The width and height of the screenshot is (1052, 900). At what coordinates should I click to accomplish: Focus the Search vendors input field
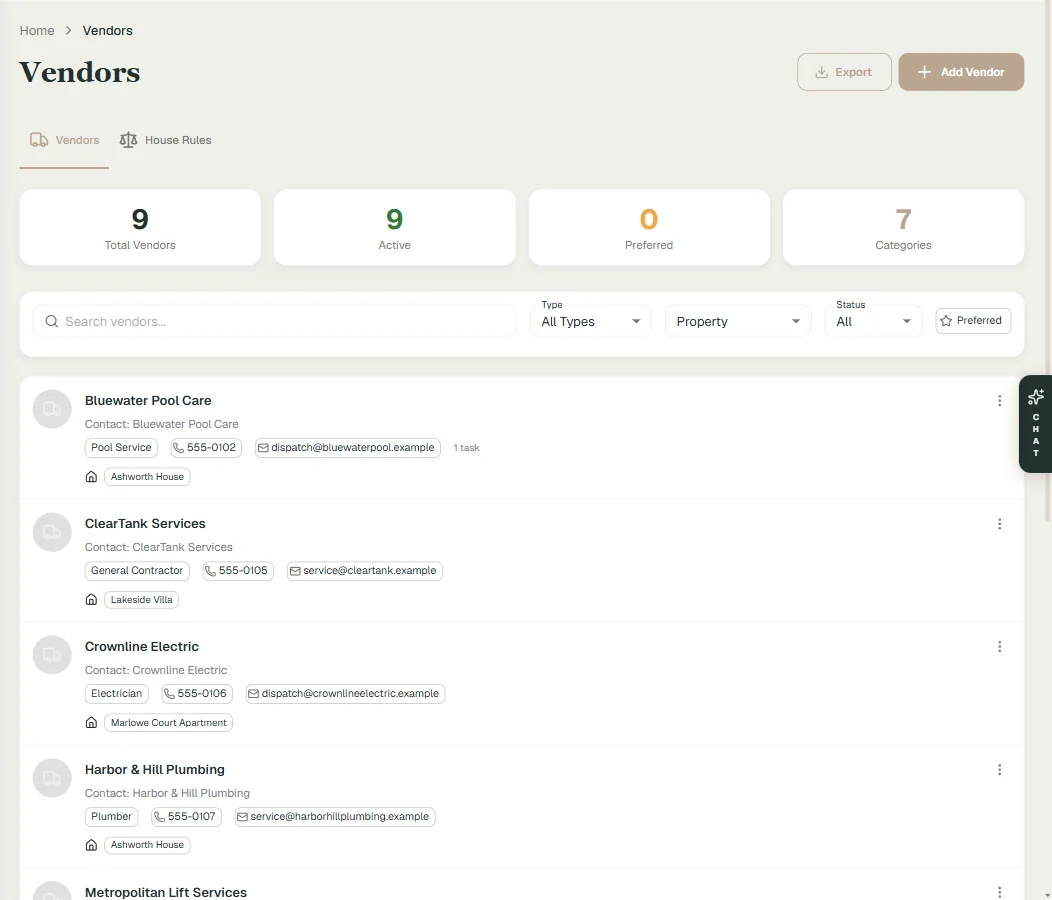tap(274, 321)
